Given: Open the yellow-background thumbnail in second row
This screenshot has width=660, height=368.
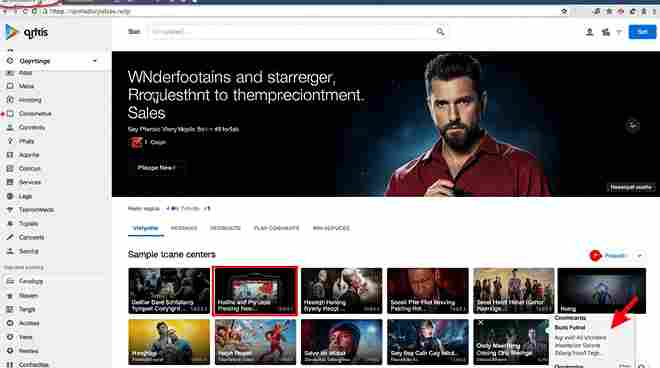Looking at the screenshot, I should click(169, 342).
